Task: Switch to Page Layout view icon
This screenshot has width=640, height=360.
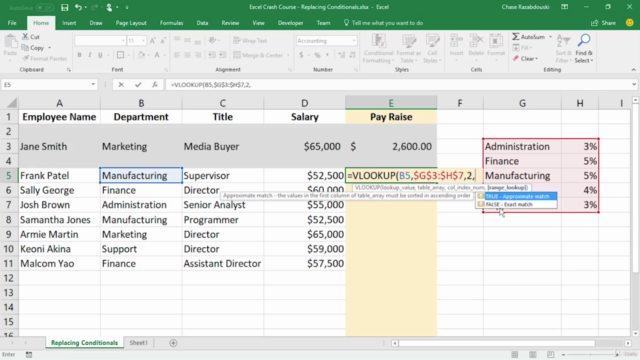Action: pos(533,354)
